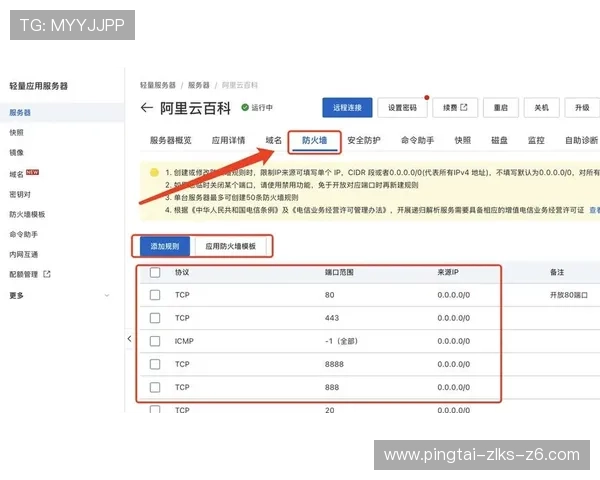Open the 磁盘 tab

(499, 140)
